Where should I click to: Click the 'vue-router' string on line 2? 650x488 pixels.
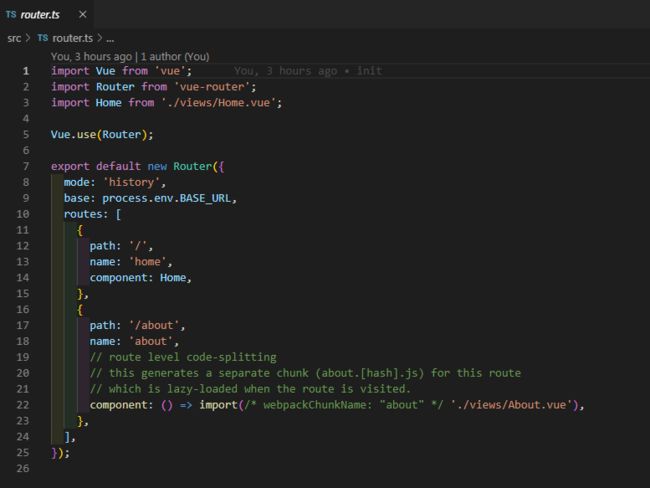coord(212,87)
